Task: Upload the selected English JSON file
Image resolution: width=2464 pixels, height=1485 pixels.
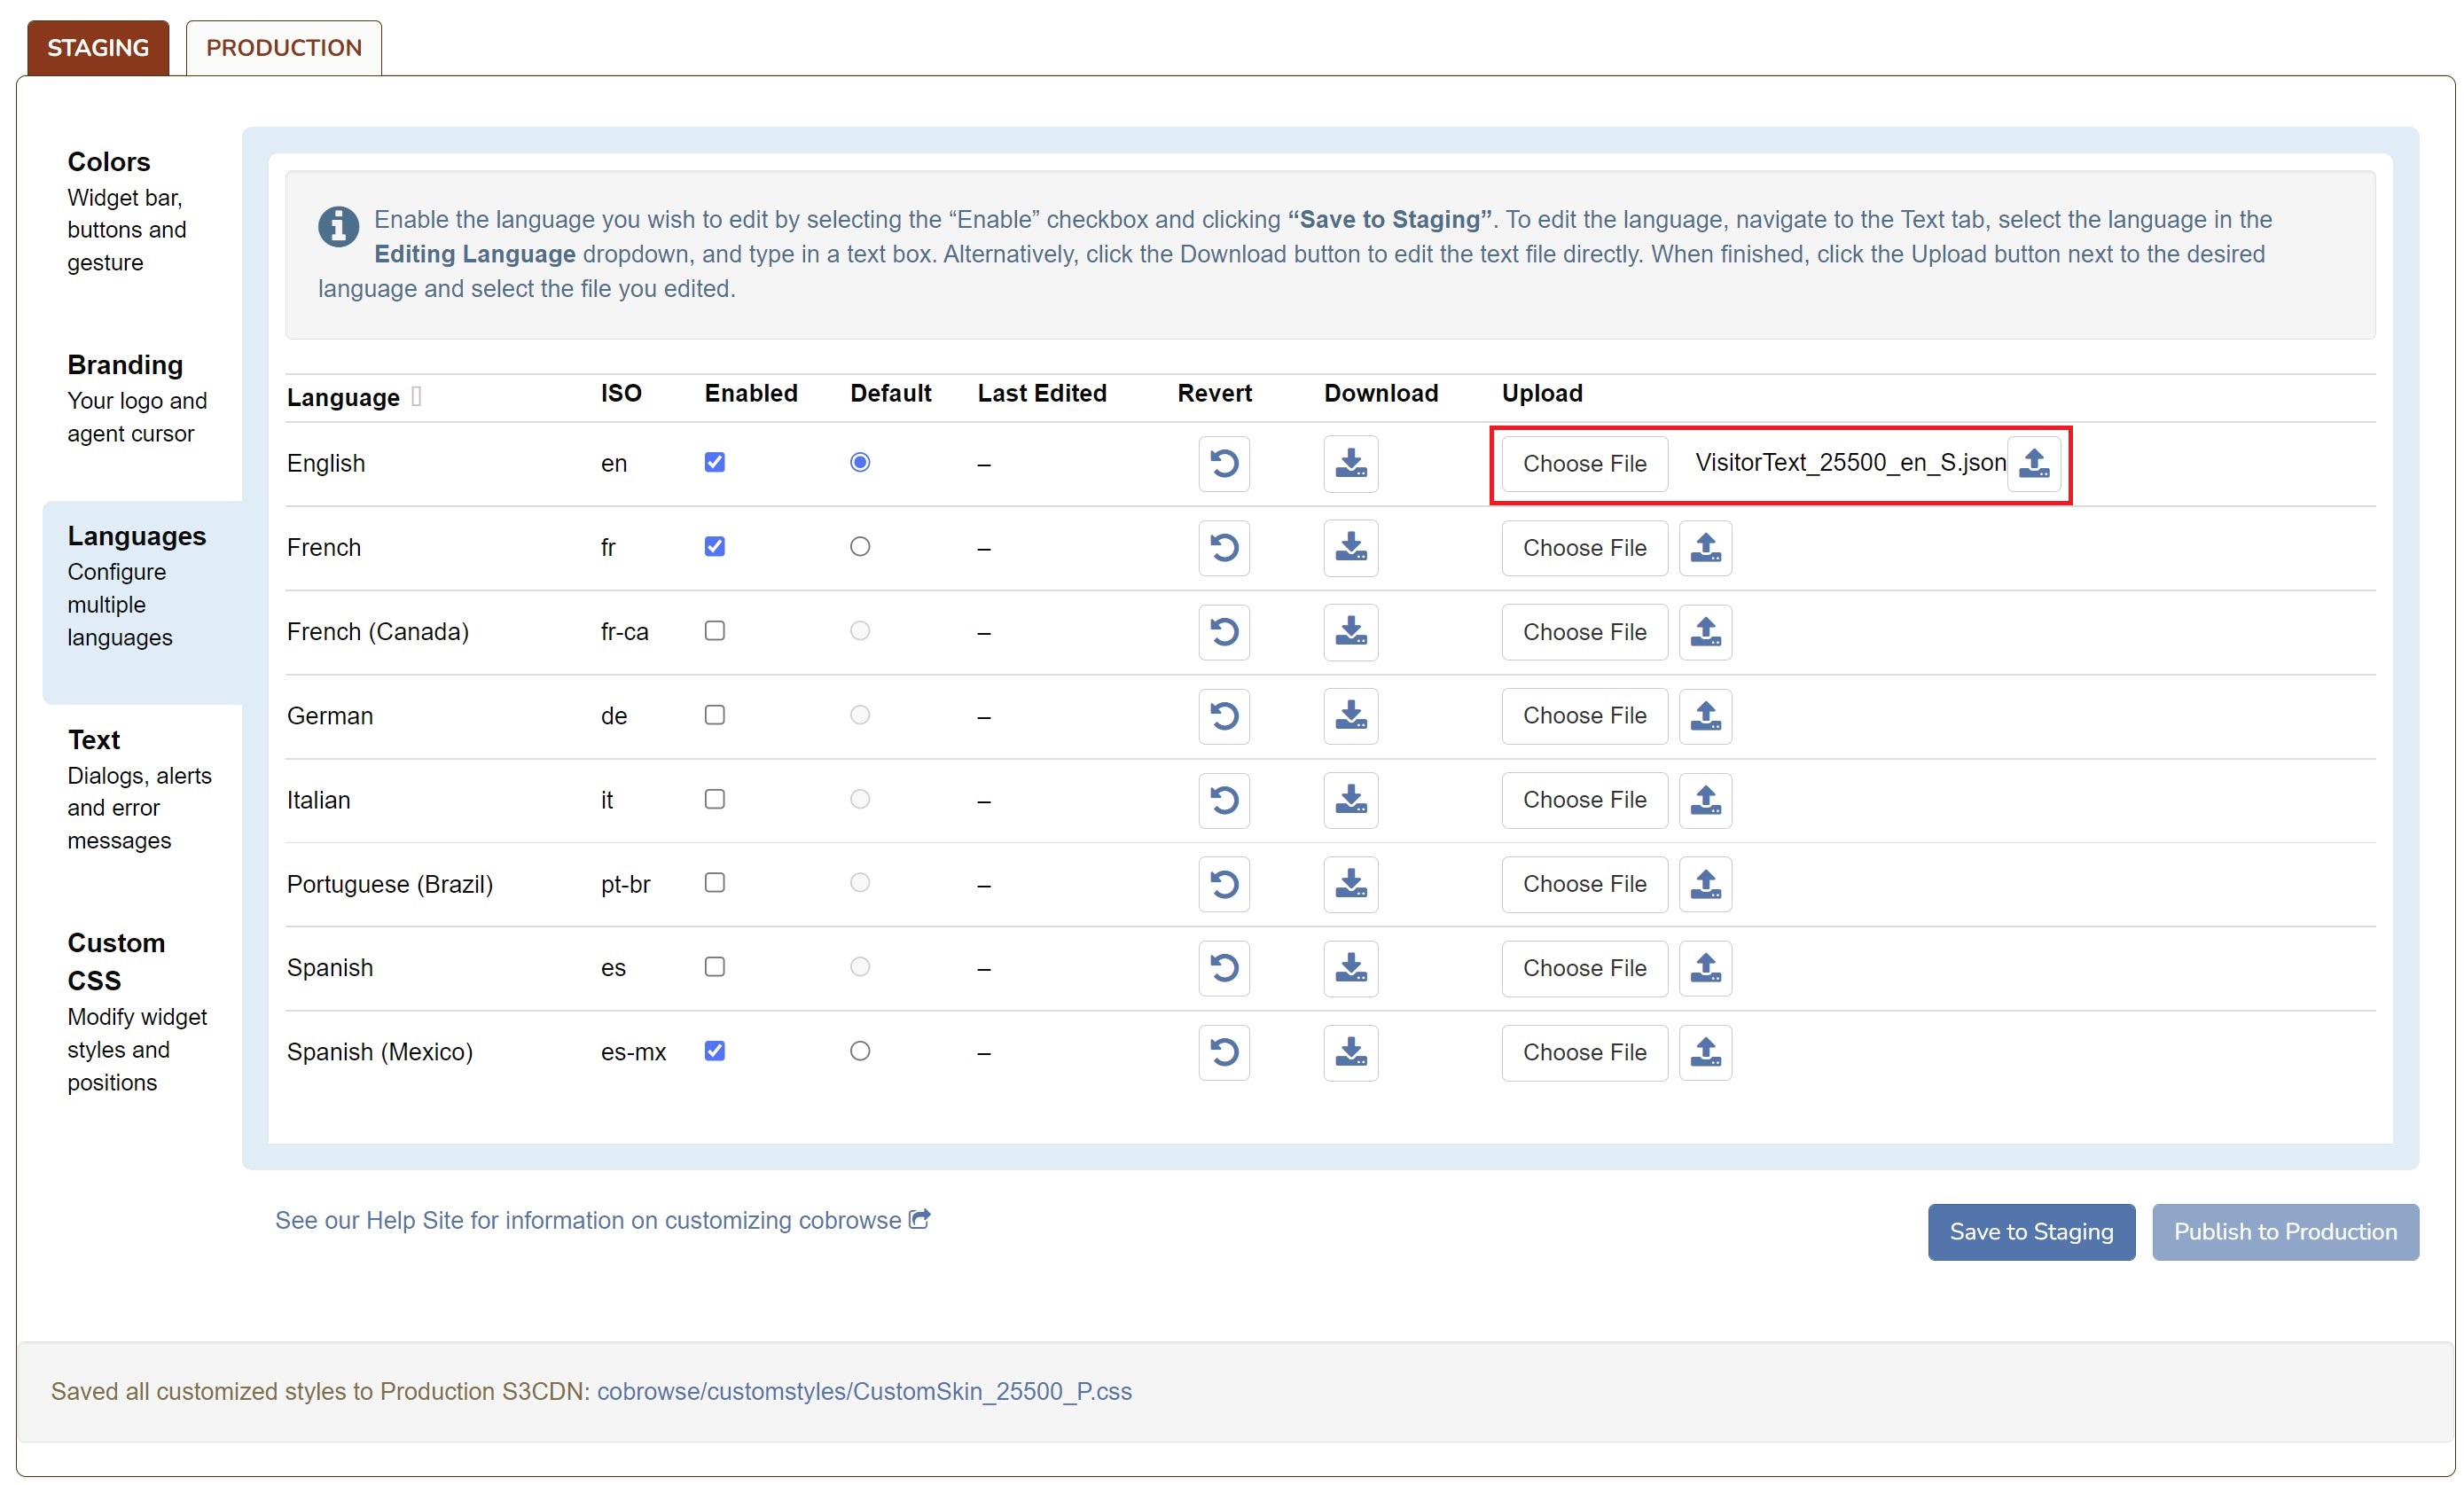Action: pyautogui.click(x=2034, y=463)
